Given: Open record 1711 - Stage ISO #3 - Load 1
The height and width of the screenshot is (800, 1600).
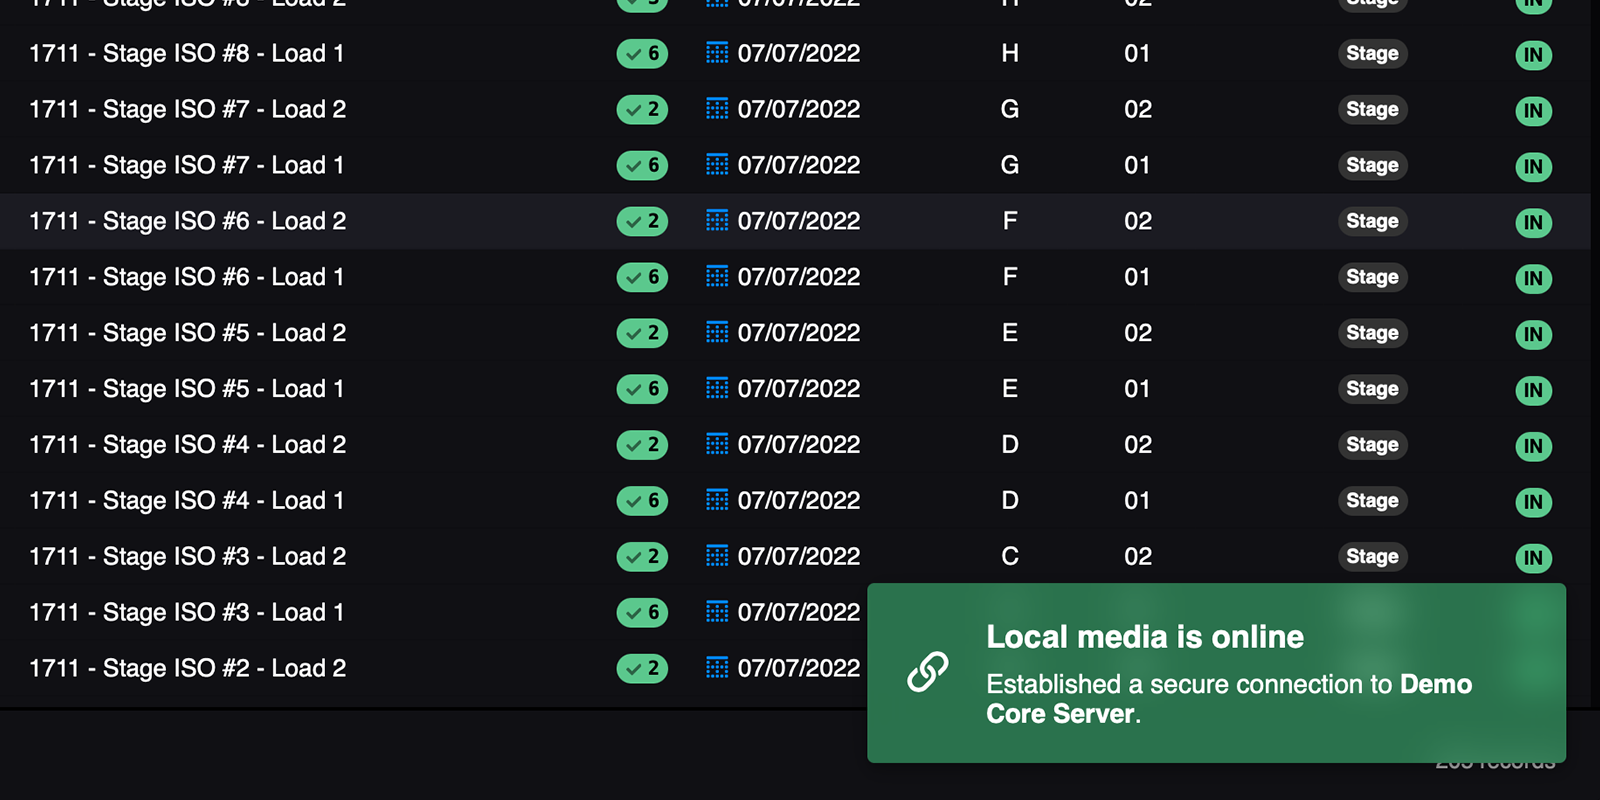Looking at the screenshot, I should 186,612.
